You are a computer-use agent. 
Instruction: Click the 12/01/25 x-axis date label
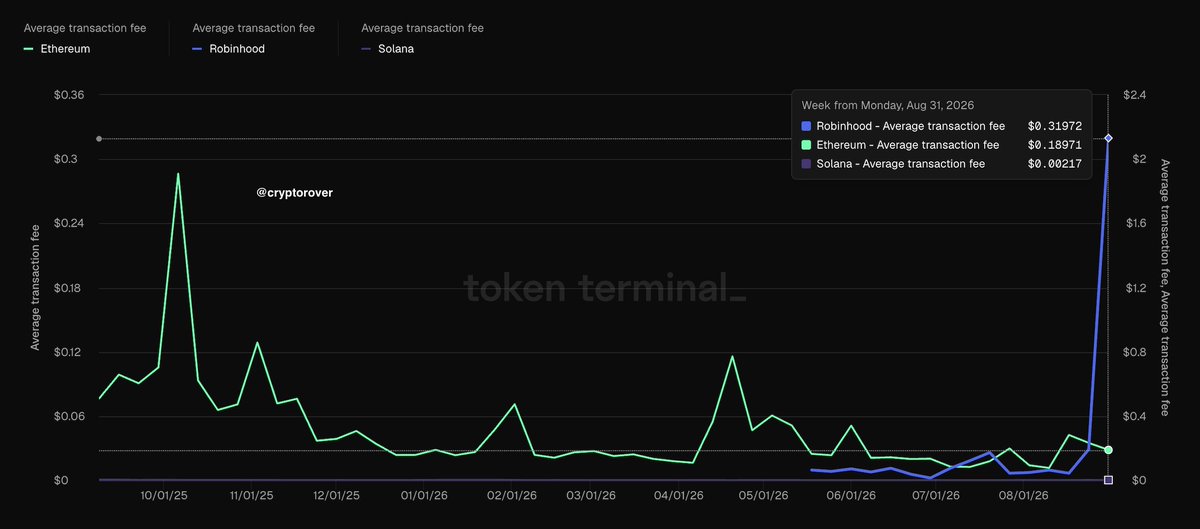337,495
